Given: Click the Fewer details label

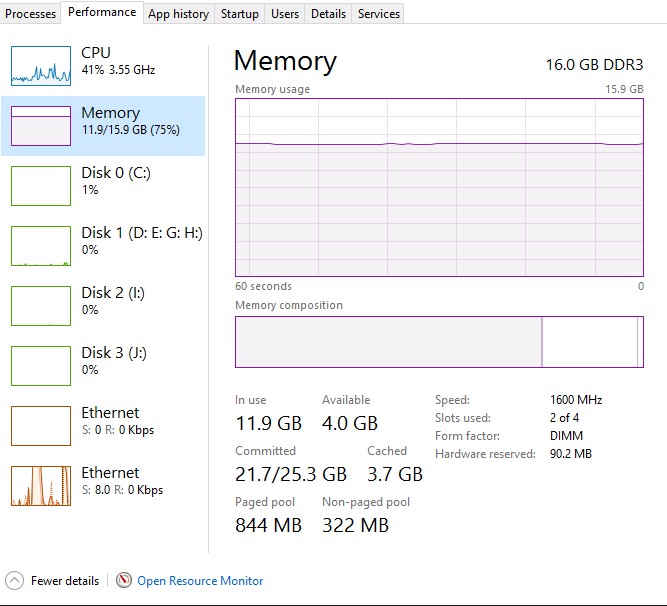Looking at the screenshot, I should coord(65,580).
